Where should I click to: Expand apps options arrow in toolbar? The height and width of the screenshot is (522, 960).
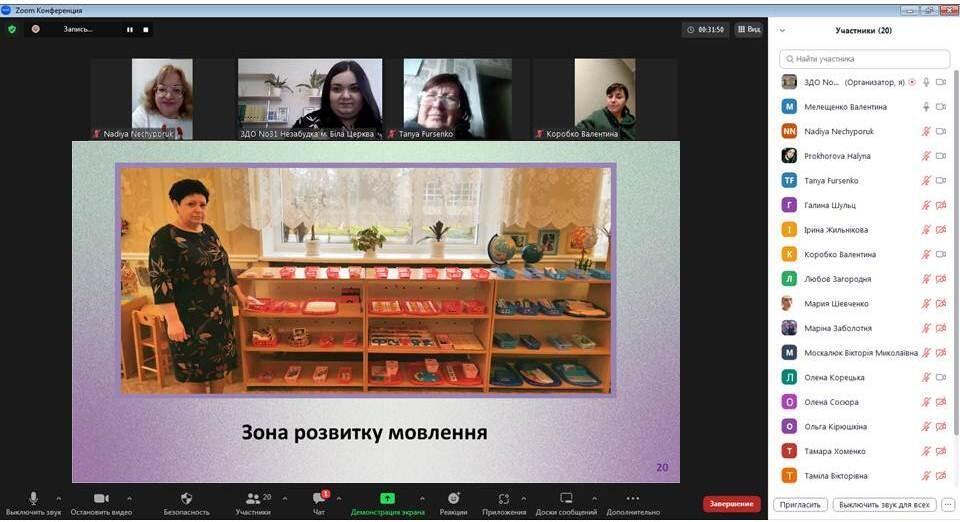[x=523, y=498]
